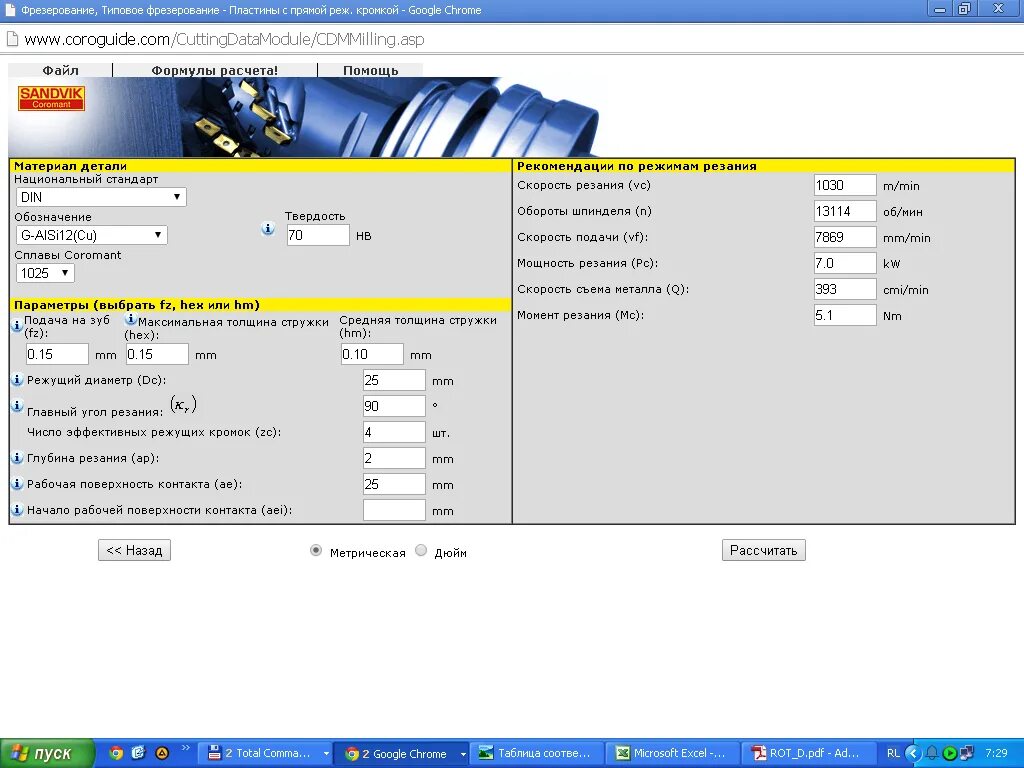Click info icon for Максимальная толщина стружки (hex)
This screenshot has height=768, width=1024.
click(x=131, y=319)
